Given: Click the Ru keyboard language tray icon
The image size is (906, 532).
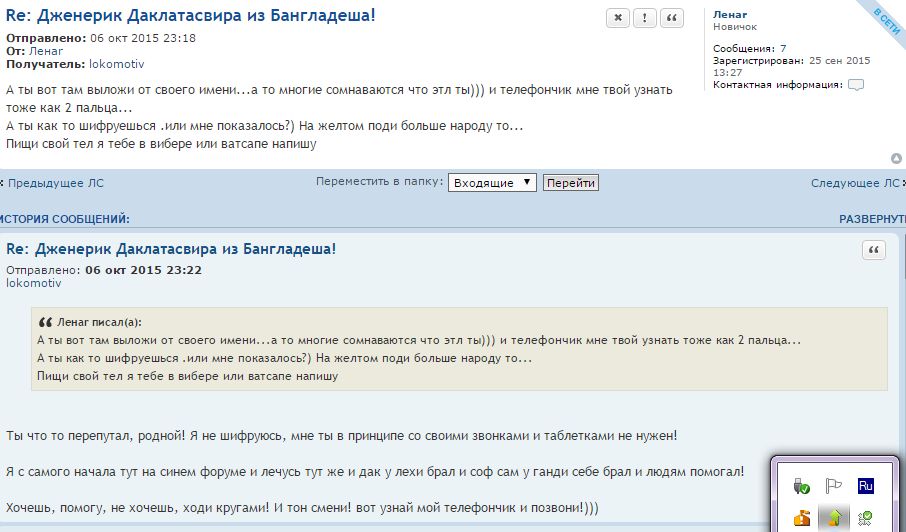Looking at the screenshot, I should pos(866,486).
